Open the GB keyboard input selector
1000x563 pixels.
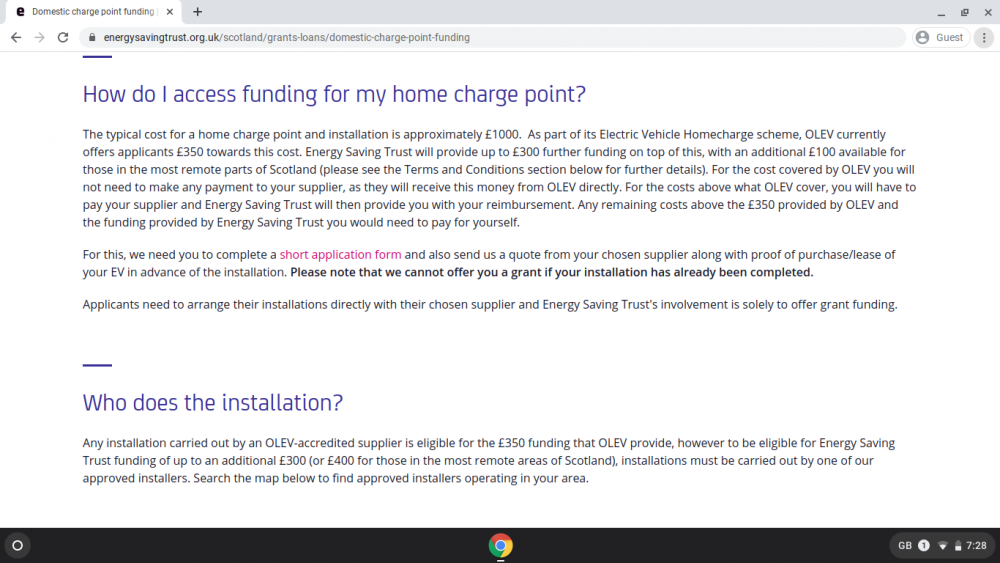coord(904,546)
